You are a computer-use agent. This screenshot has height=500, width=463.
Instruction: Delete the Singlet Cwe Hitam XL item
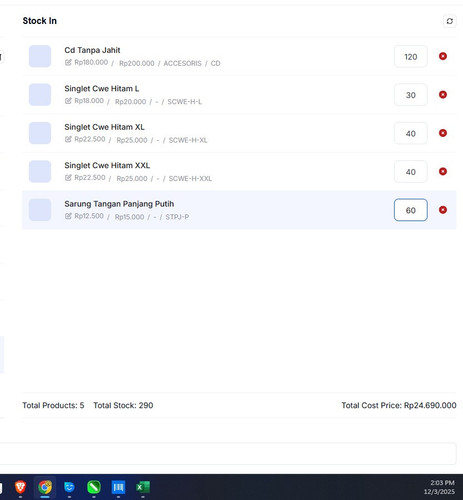(443, 133)
